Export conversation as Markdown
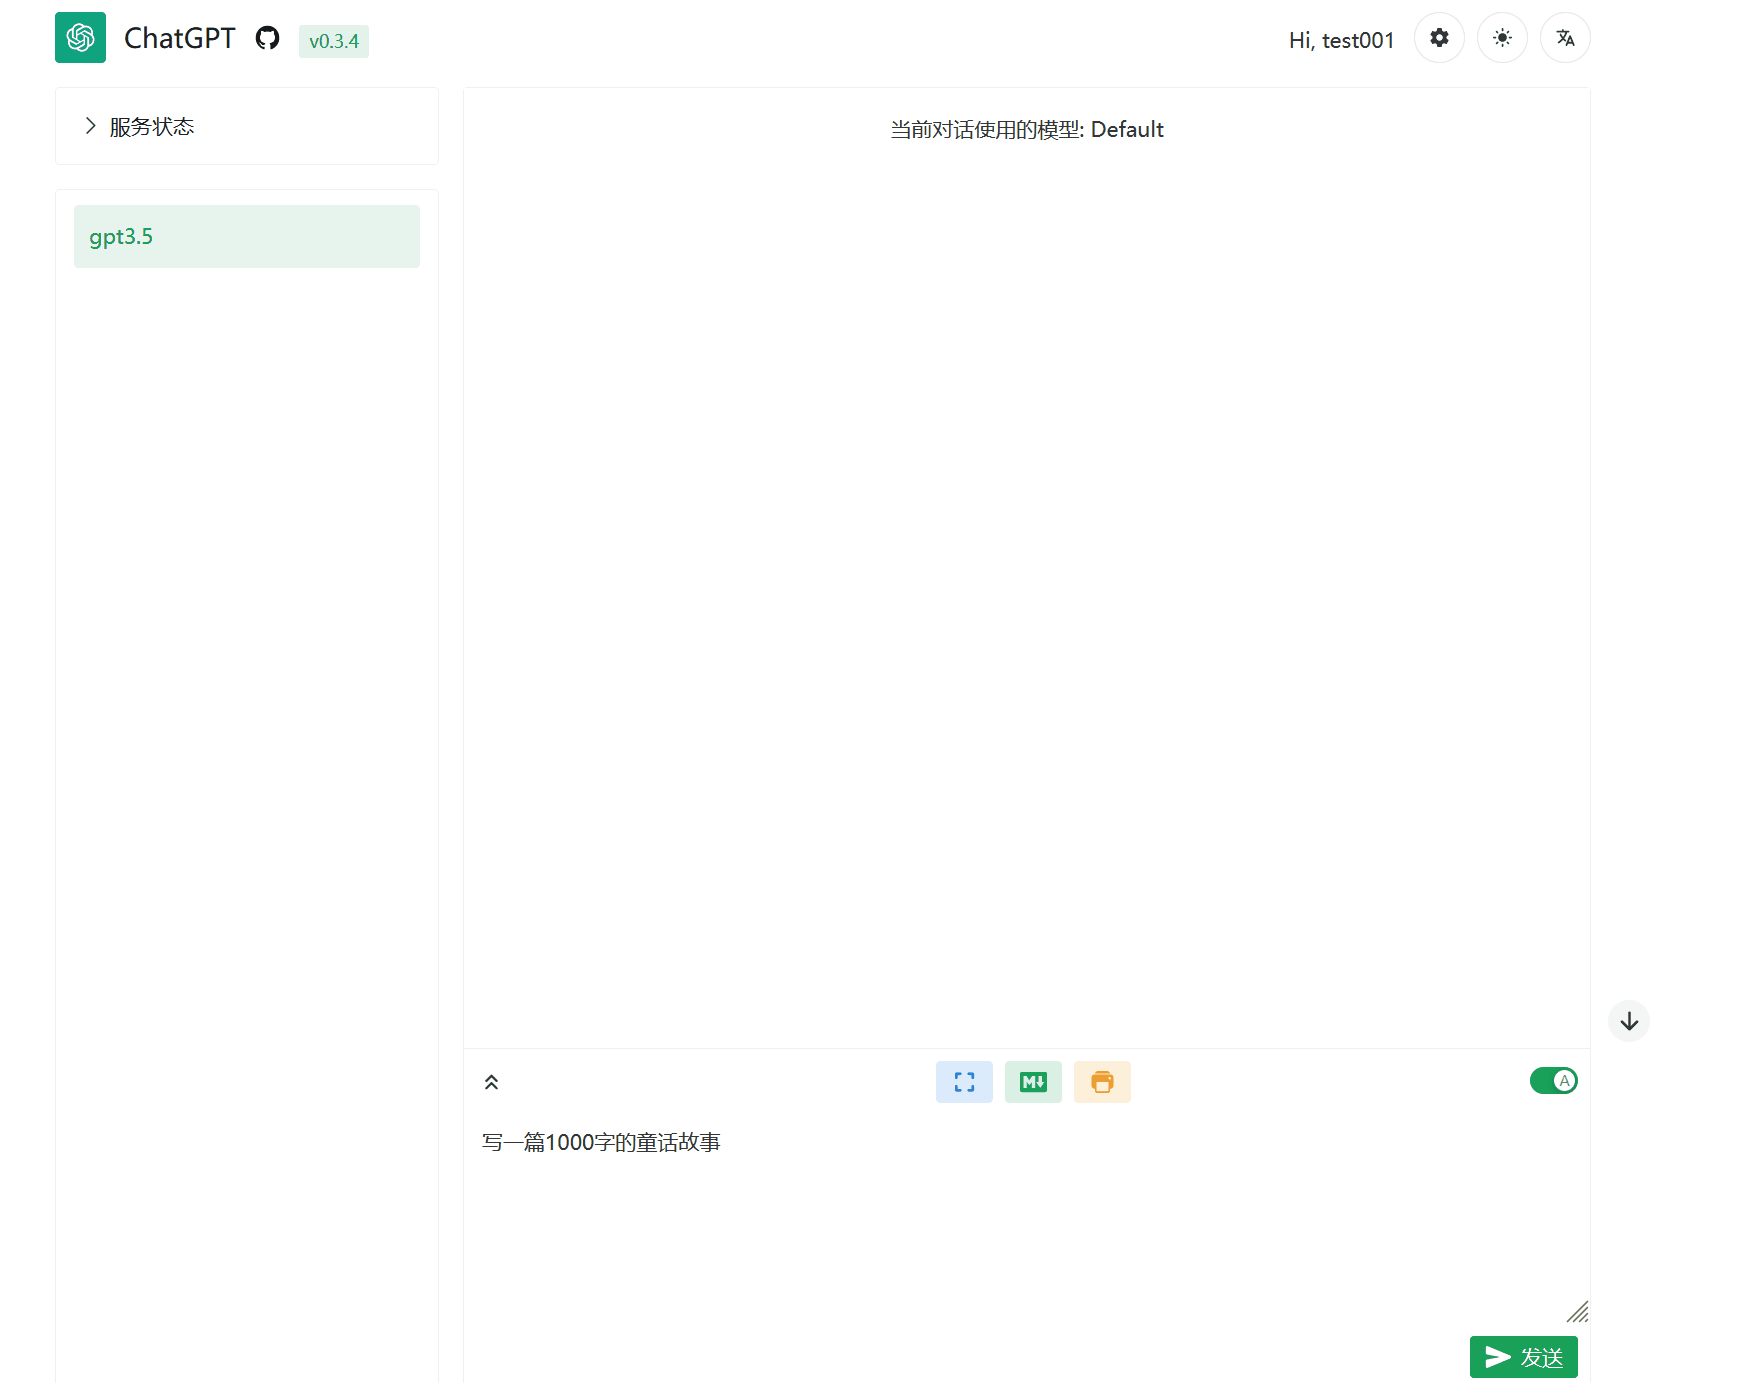This screenshot has height=1383, width=1744. click(1033, 1081)
